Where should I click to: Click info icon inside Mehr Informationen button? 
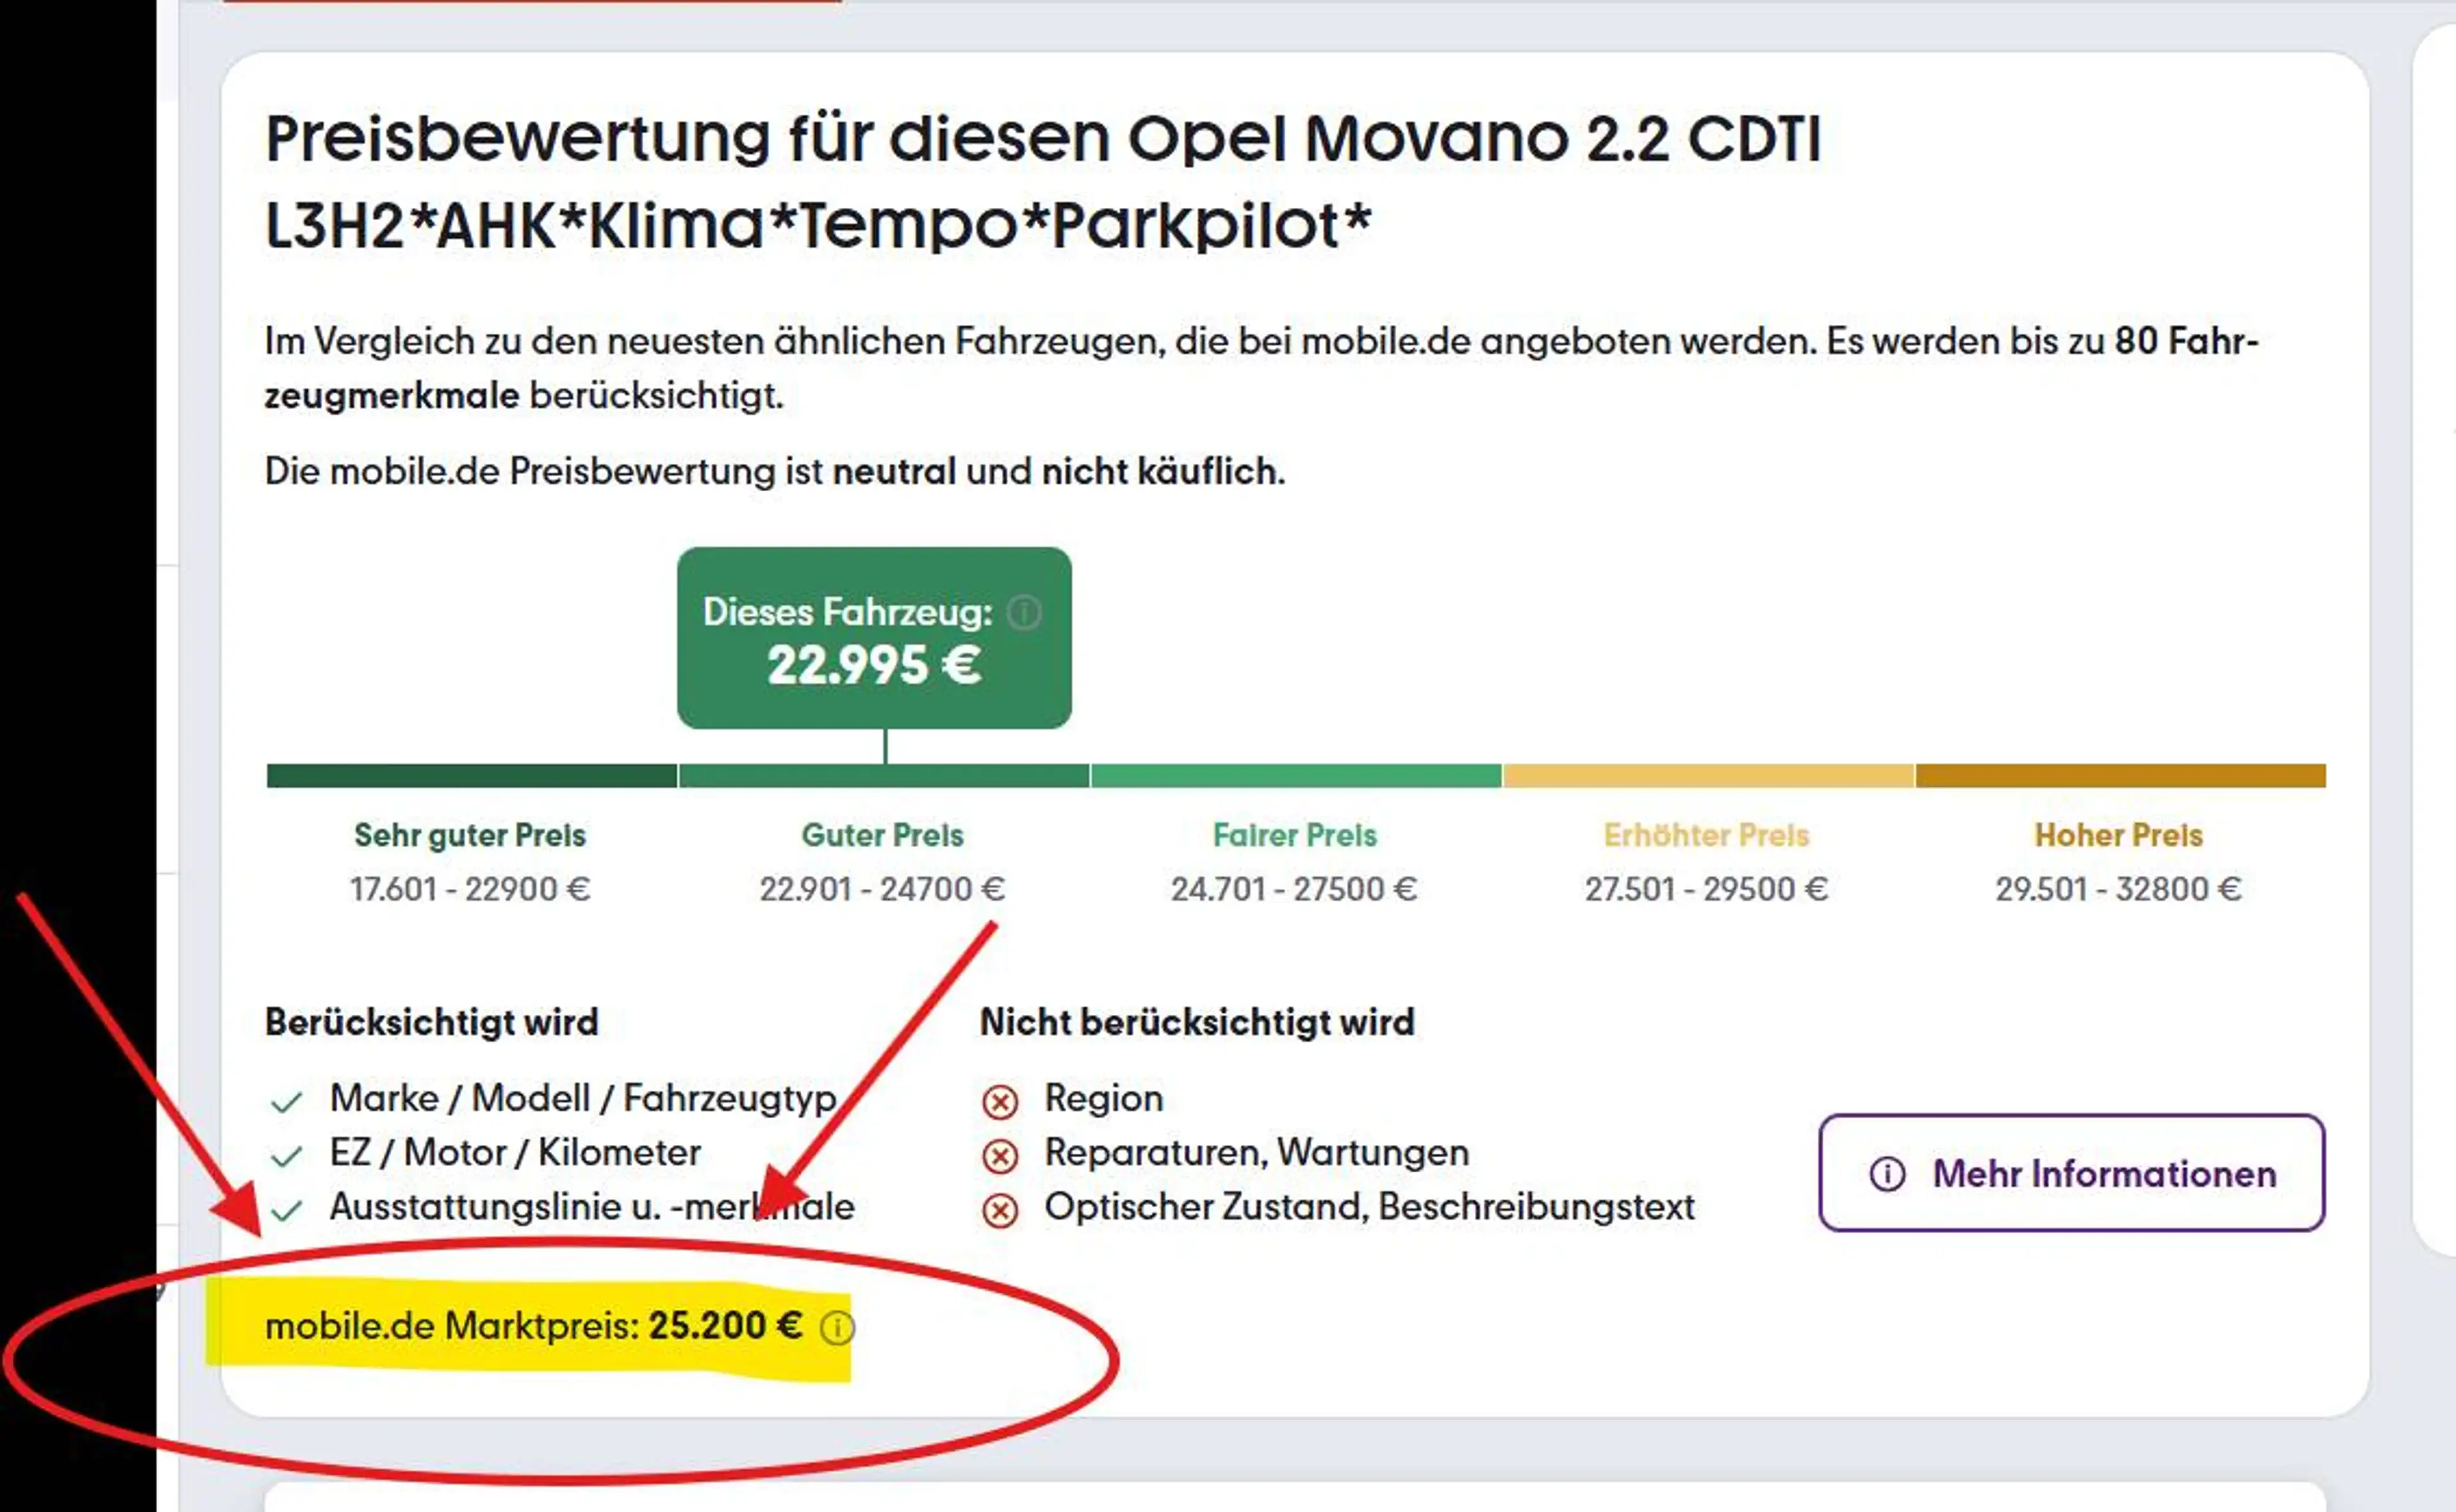tap(1887, 1173)
